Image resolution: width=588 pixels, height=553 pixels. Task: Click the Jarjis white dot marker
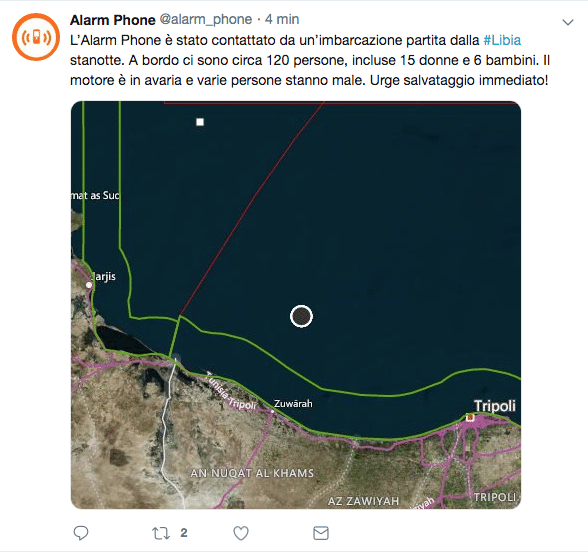(x=89, y=285)
